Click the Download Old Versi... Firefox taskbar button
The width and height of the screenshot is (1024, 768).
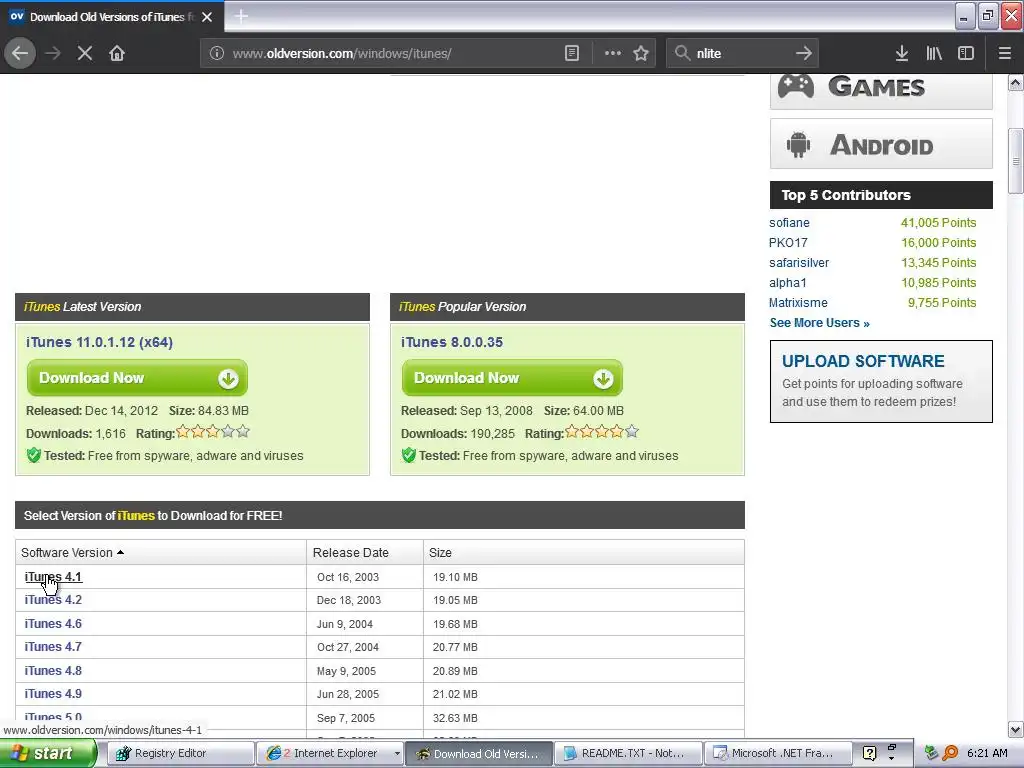(x=479, y=754)
